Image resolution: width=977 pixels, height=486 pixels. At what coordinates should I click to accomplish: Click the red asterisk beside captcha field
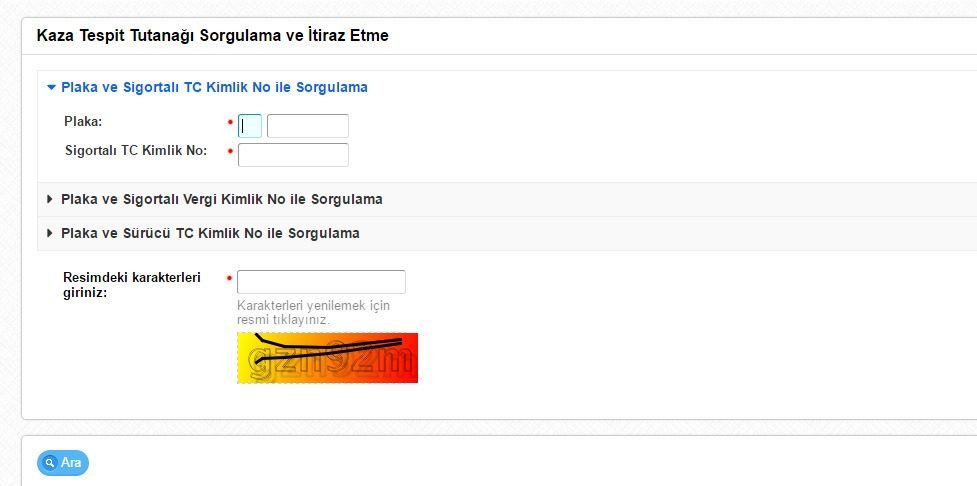(x=230, y=278)
